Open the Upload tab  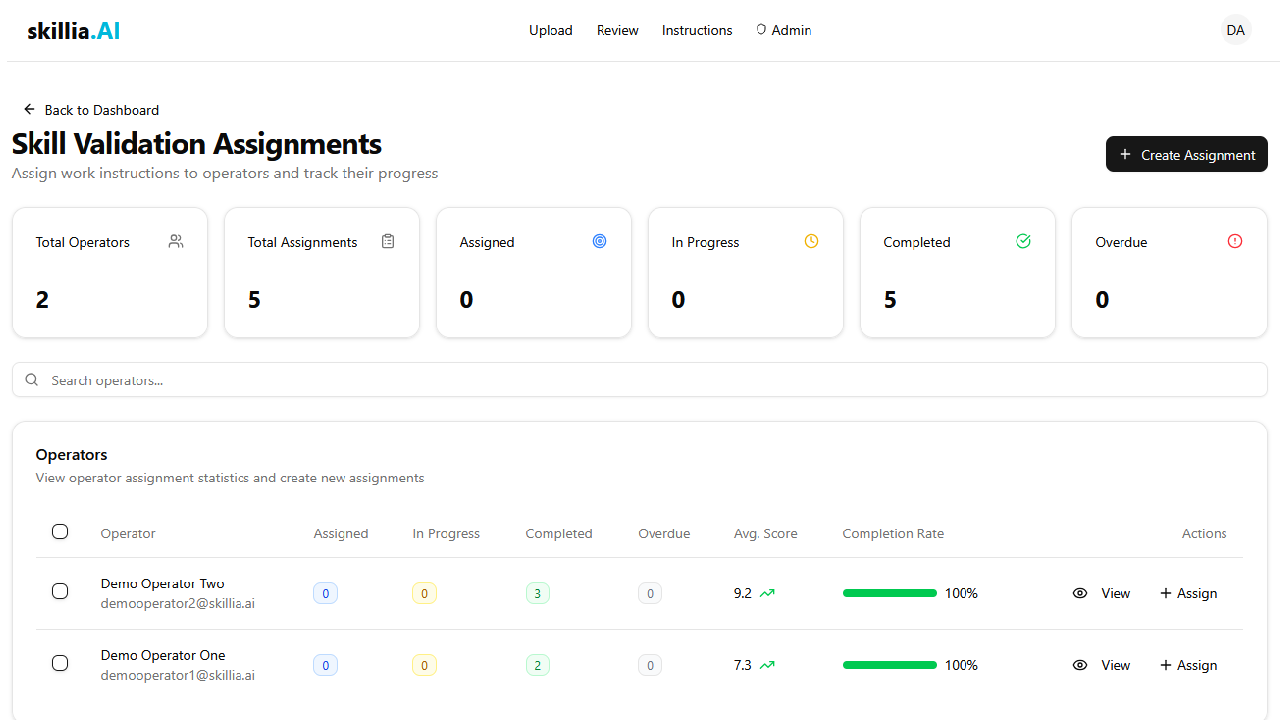[x=551, y=30]
